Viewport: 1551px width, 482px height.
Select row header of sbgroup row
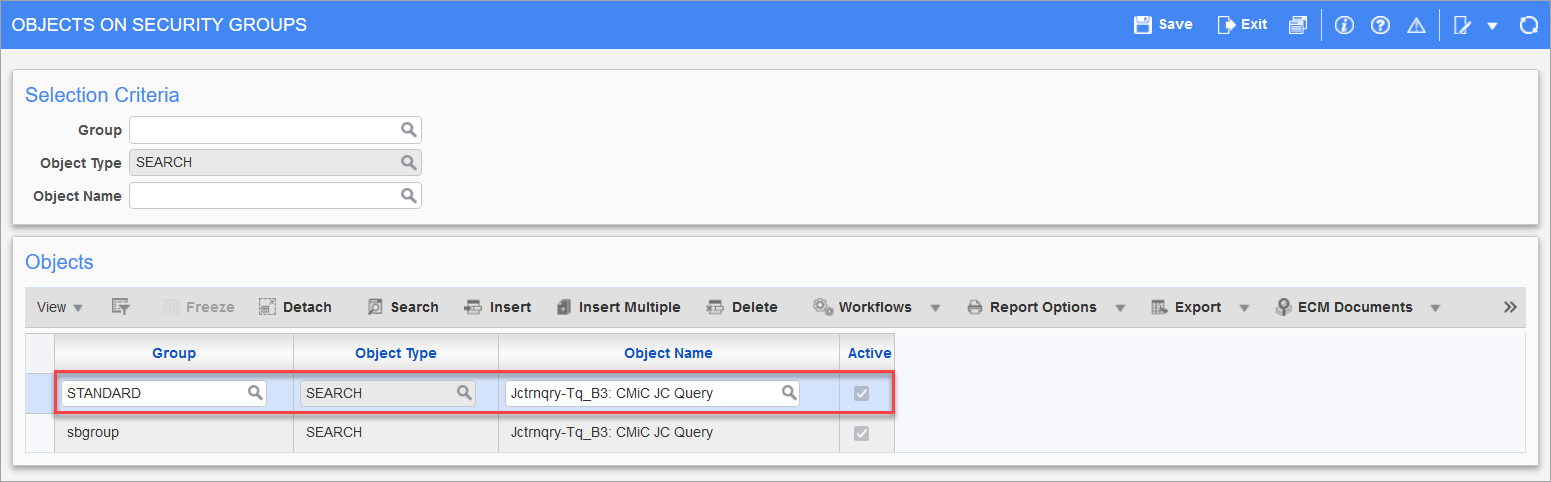(x=40, y=433)
